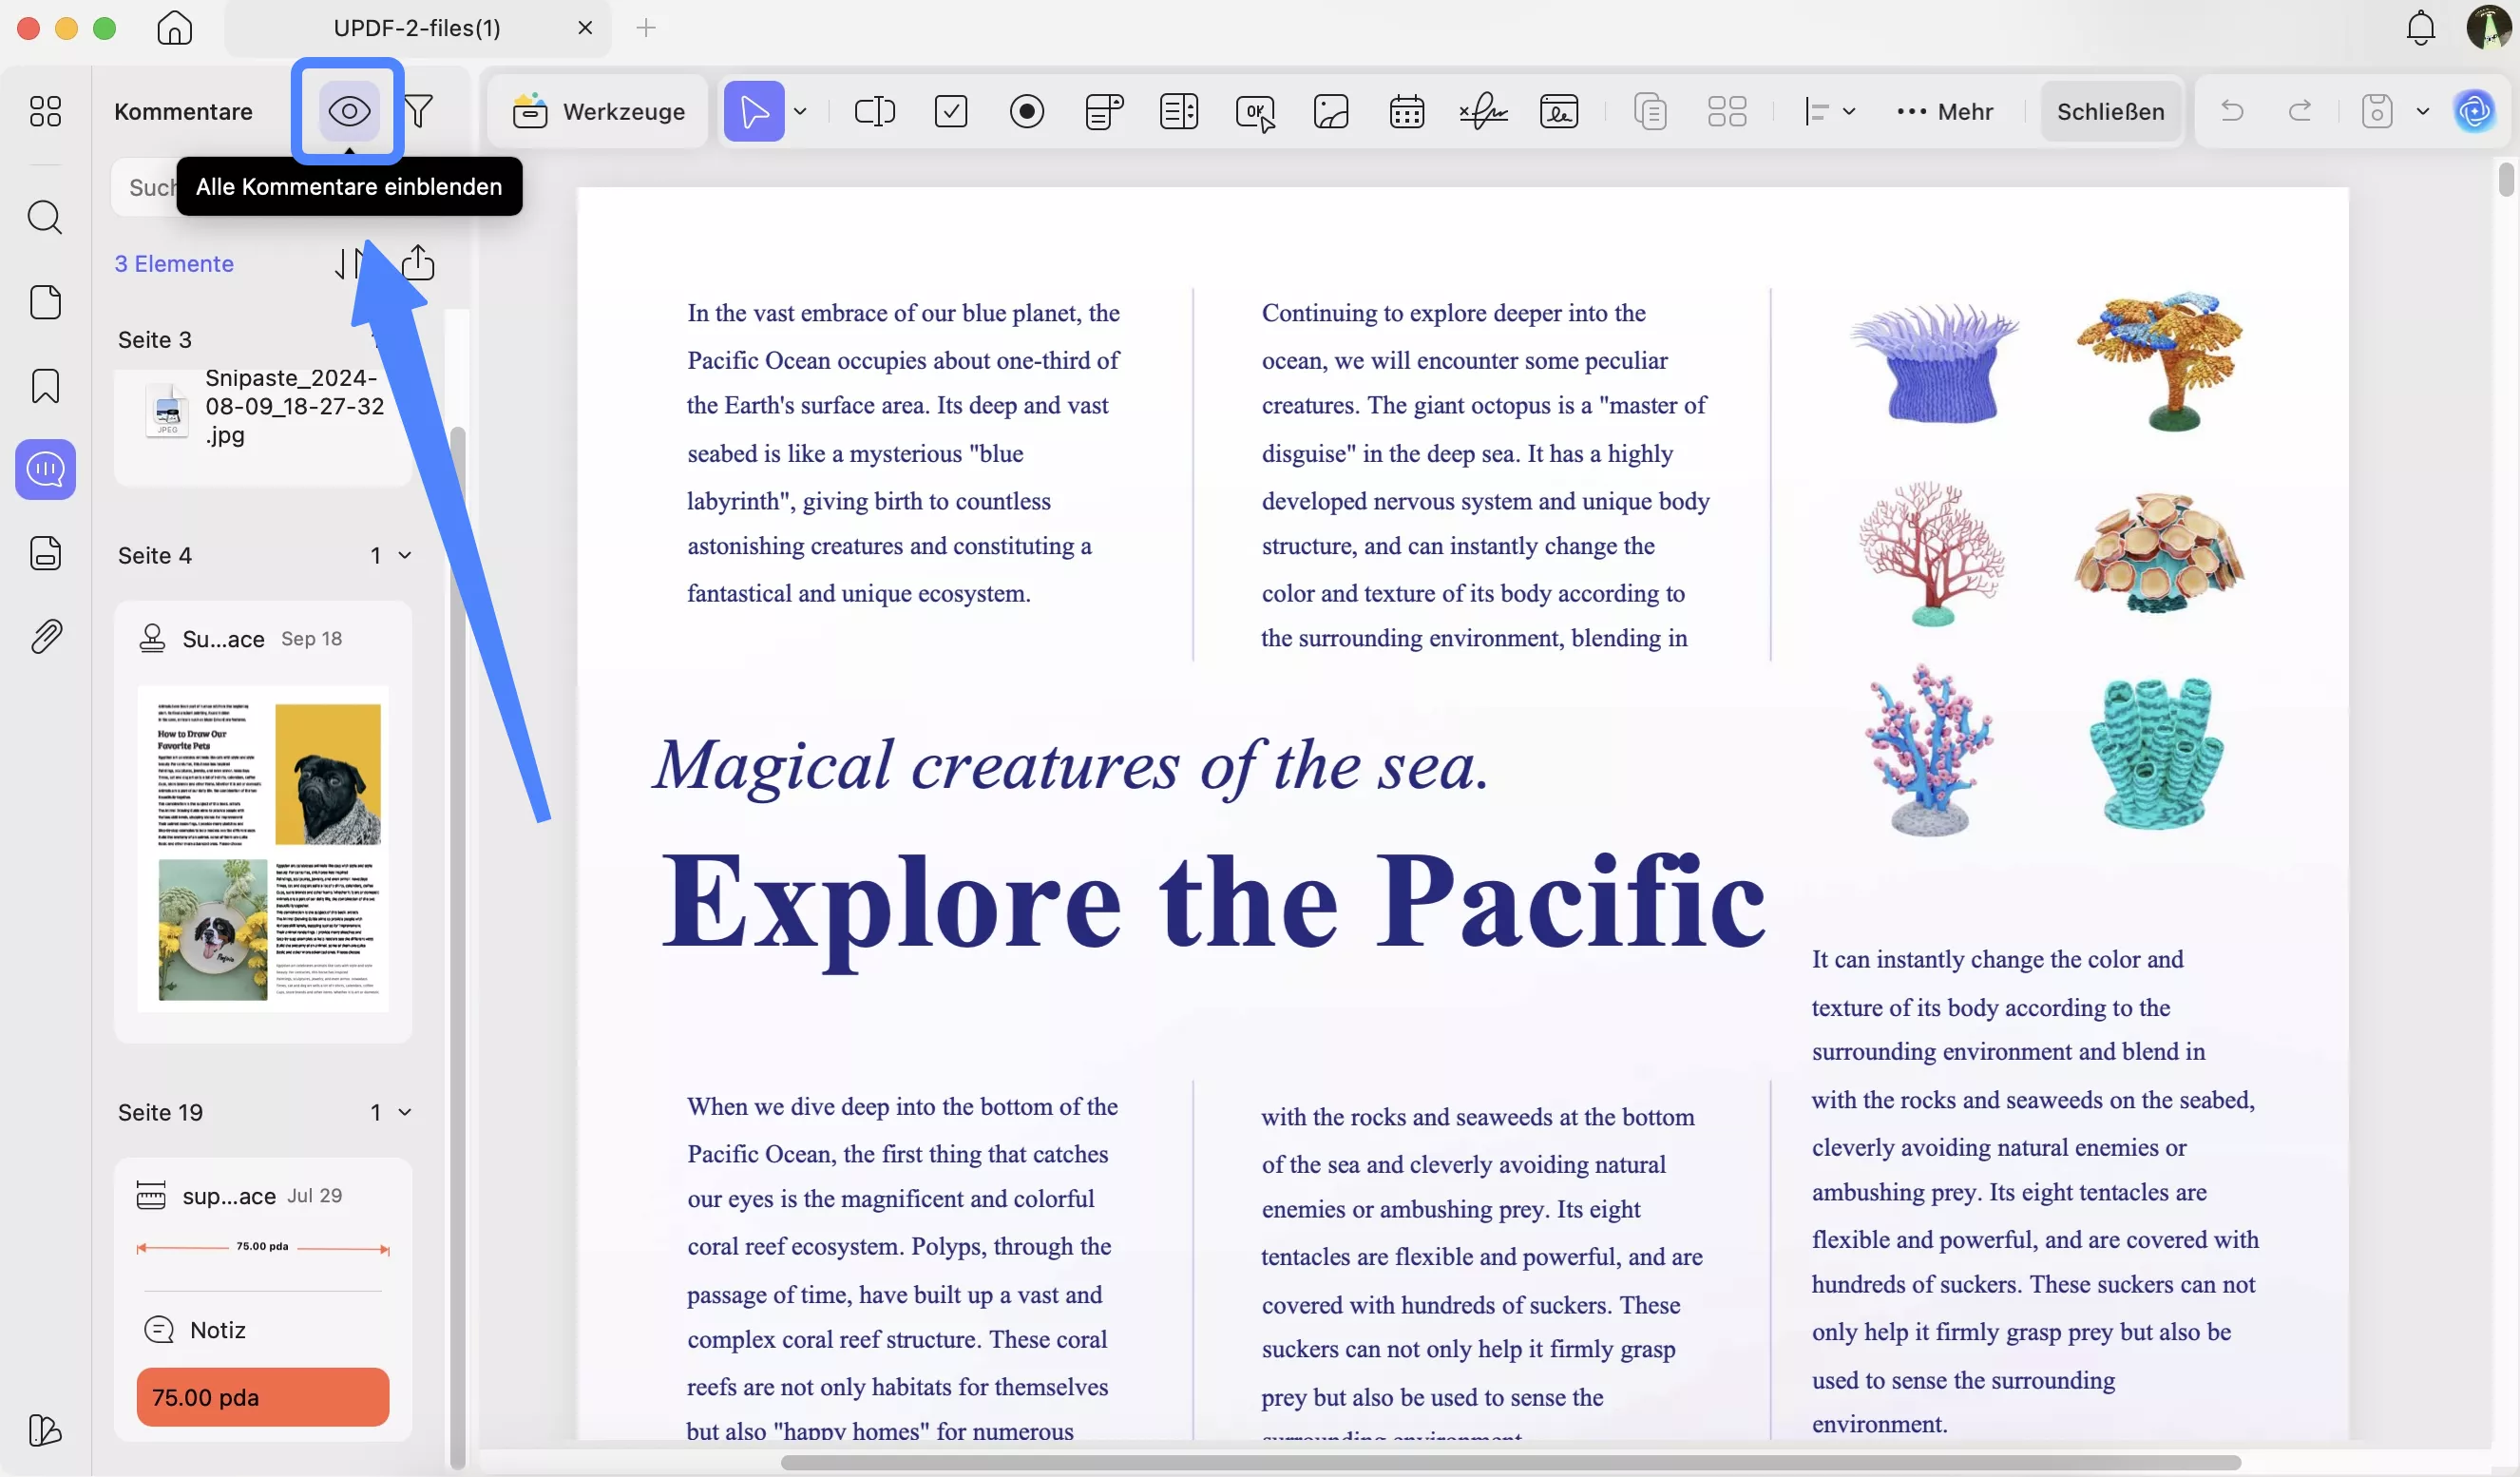
Task: Select the text field form tool
Action: 874,111
